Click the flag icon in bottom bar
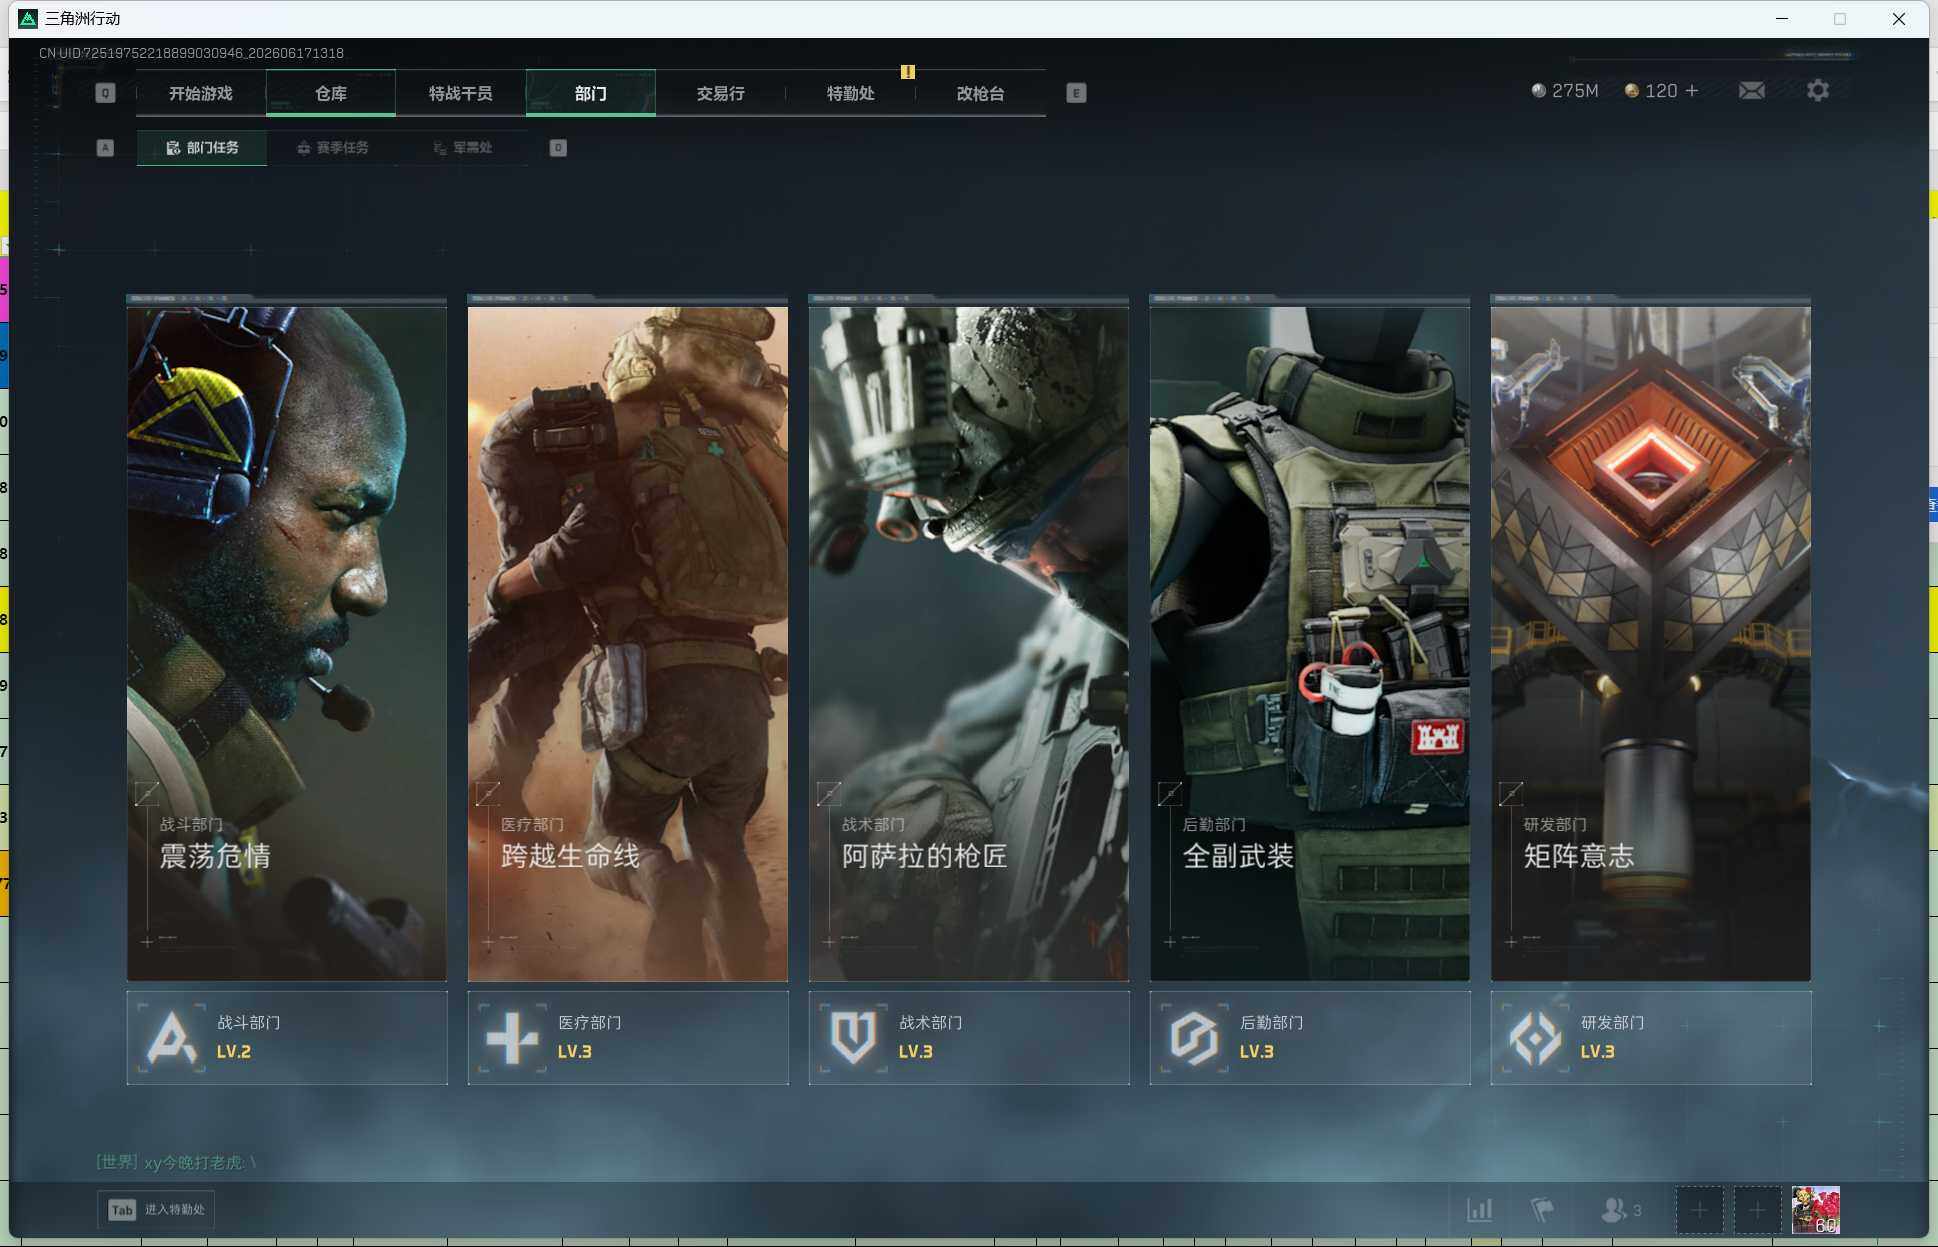 tap(1542, 1210)
